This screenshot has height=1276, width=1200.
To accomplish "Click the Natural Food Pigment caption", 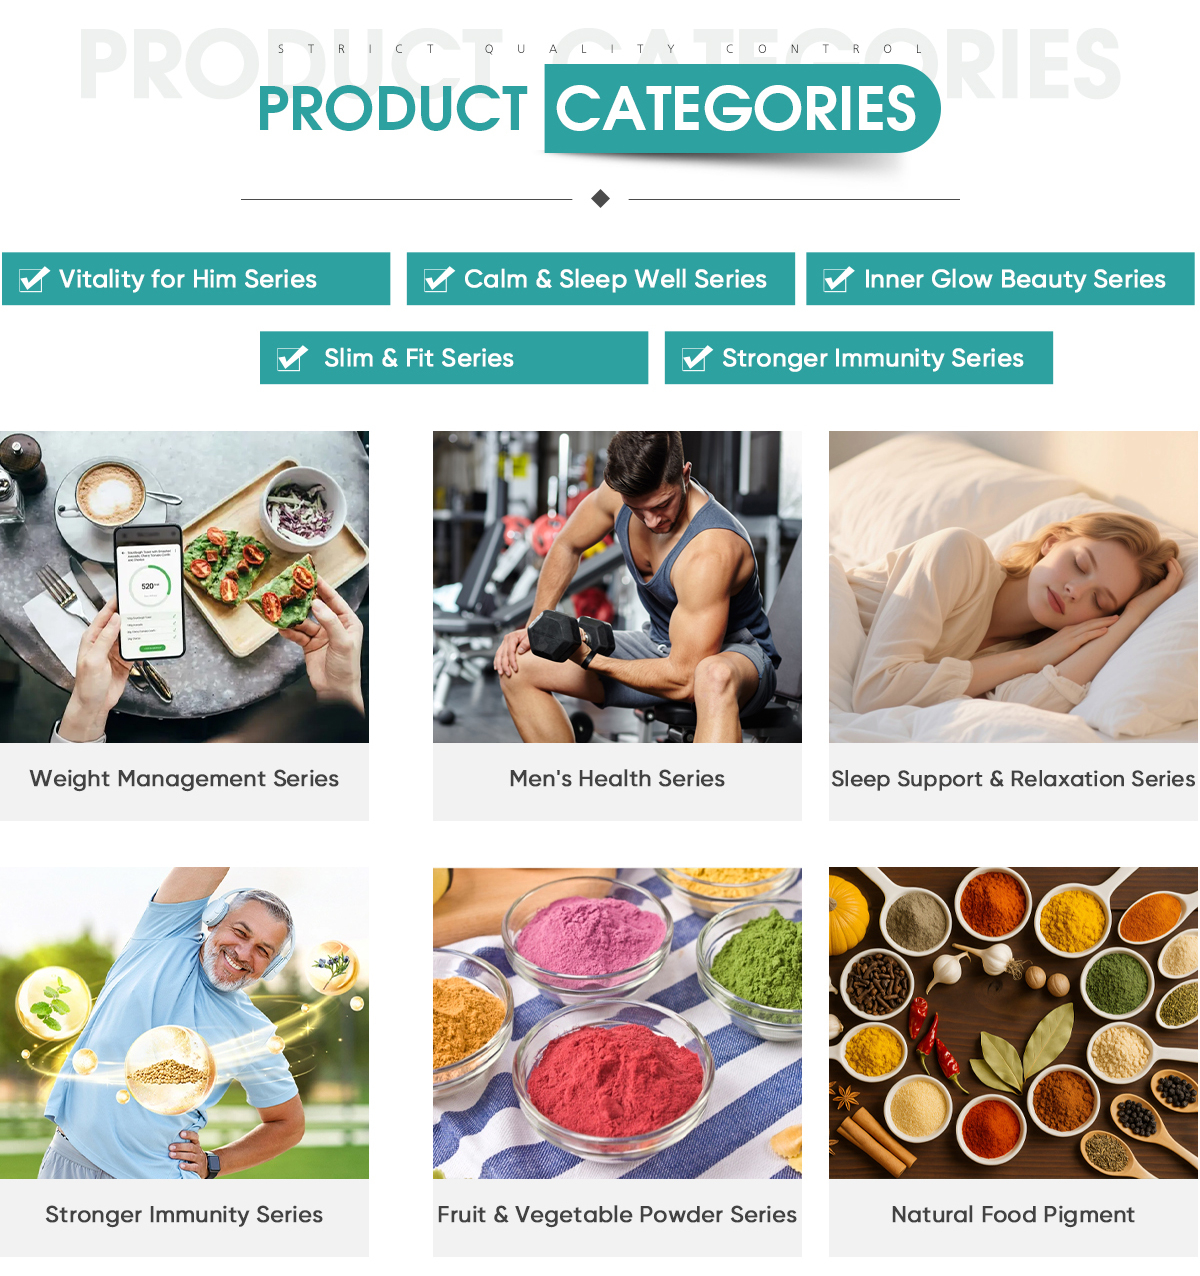I will click(x=1013, y=1215).
